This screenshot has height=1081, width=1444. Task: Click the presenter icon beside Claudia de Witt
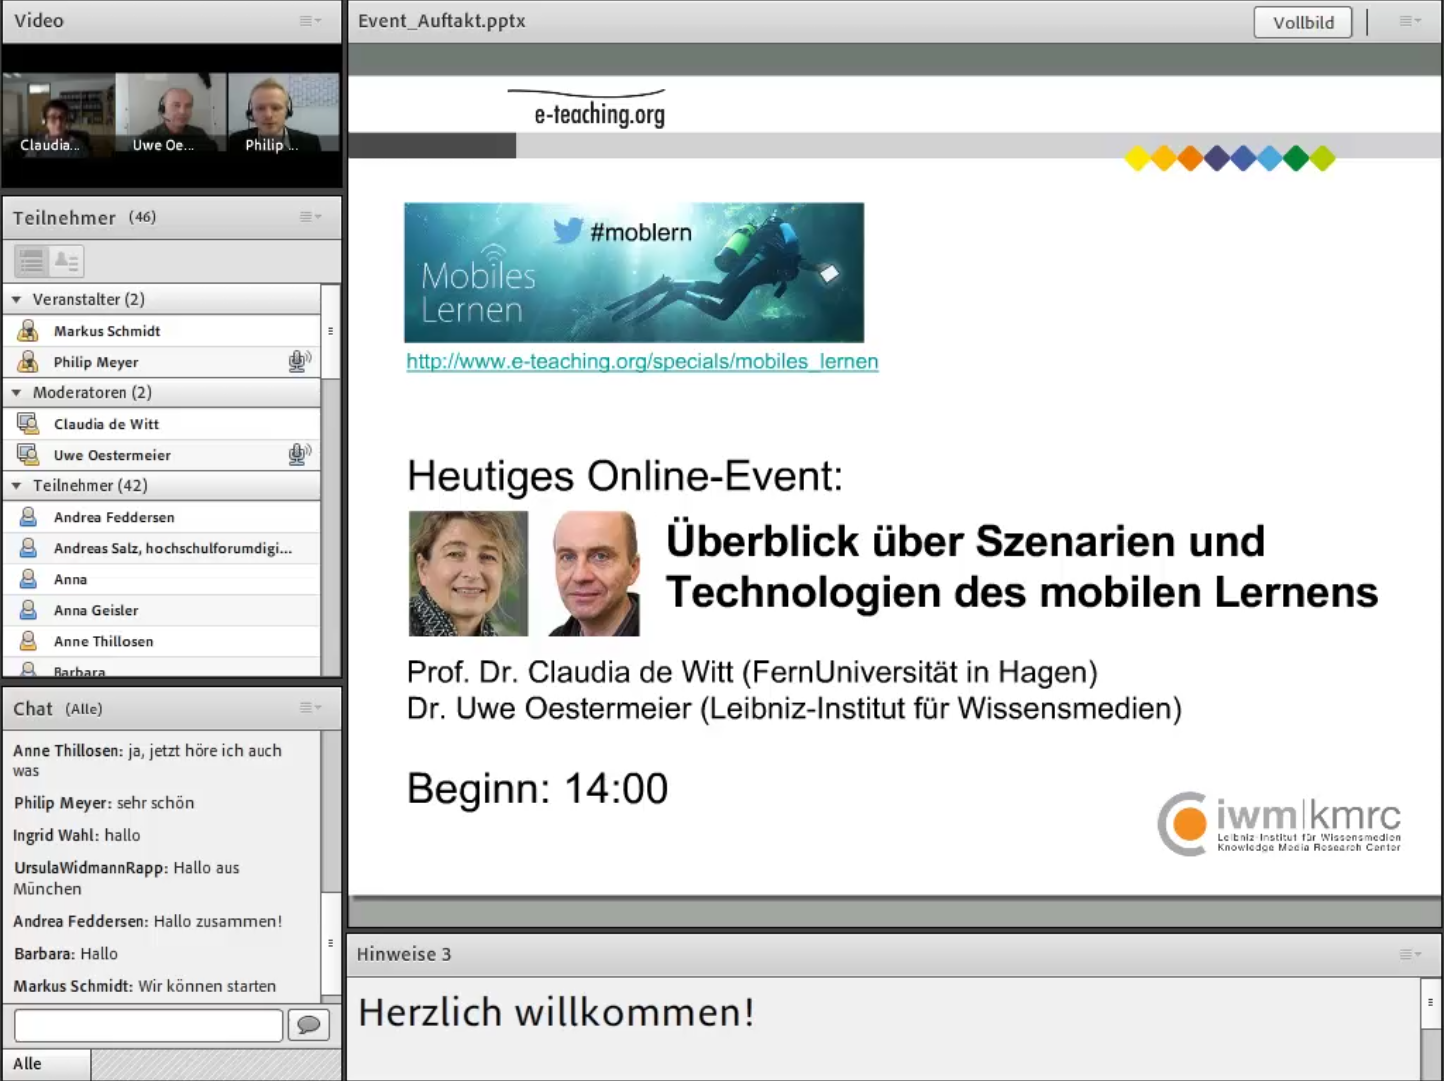(28, 423)
